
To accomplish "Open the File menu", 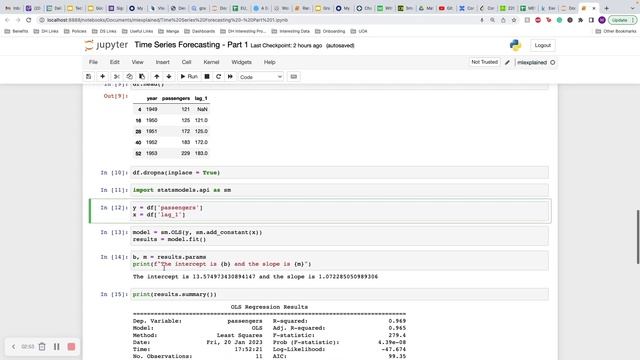I will coord(93,62).
